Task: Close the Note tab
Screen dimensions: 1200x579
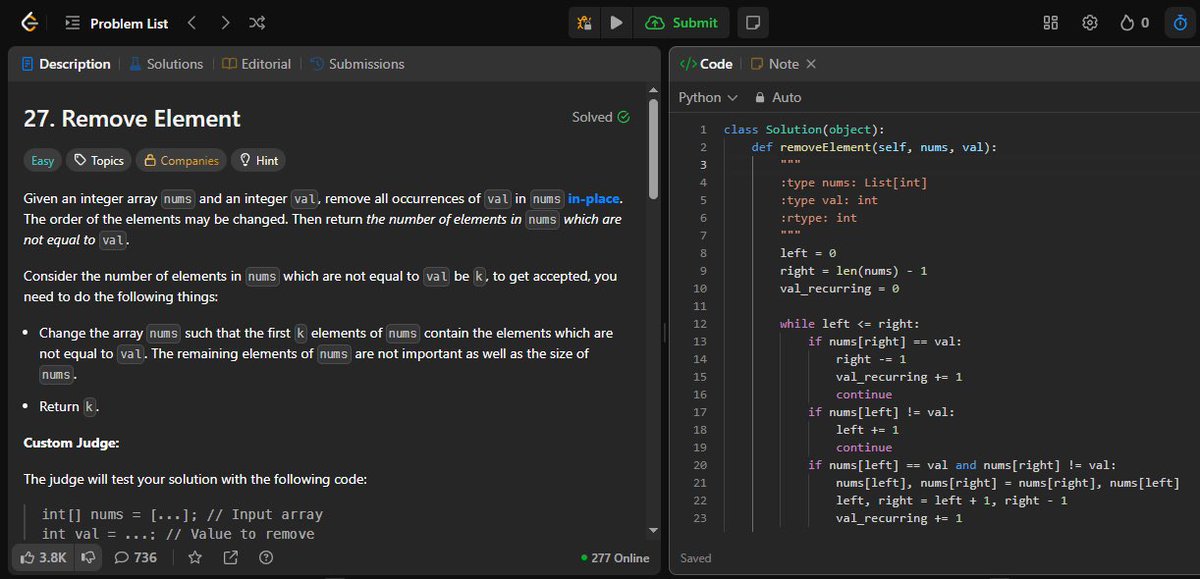Action: [811, 64]
